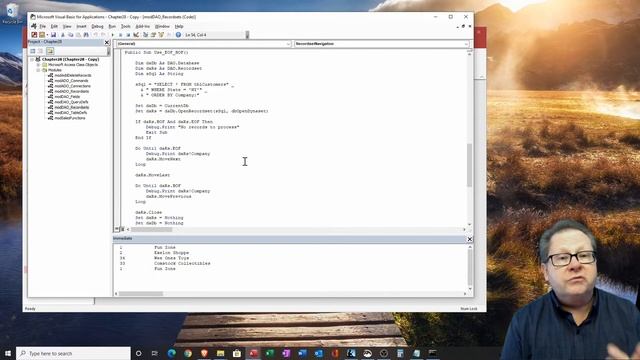Toggle Design Mode icon in the toolbar

click(x=136, y=35)
